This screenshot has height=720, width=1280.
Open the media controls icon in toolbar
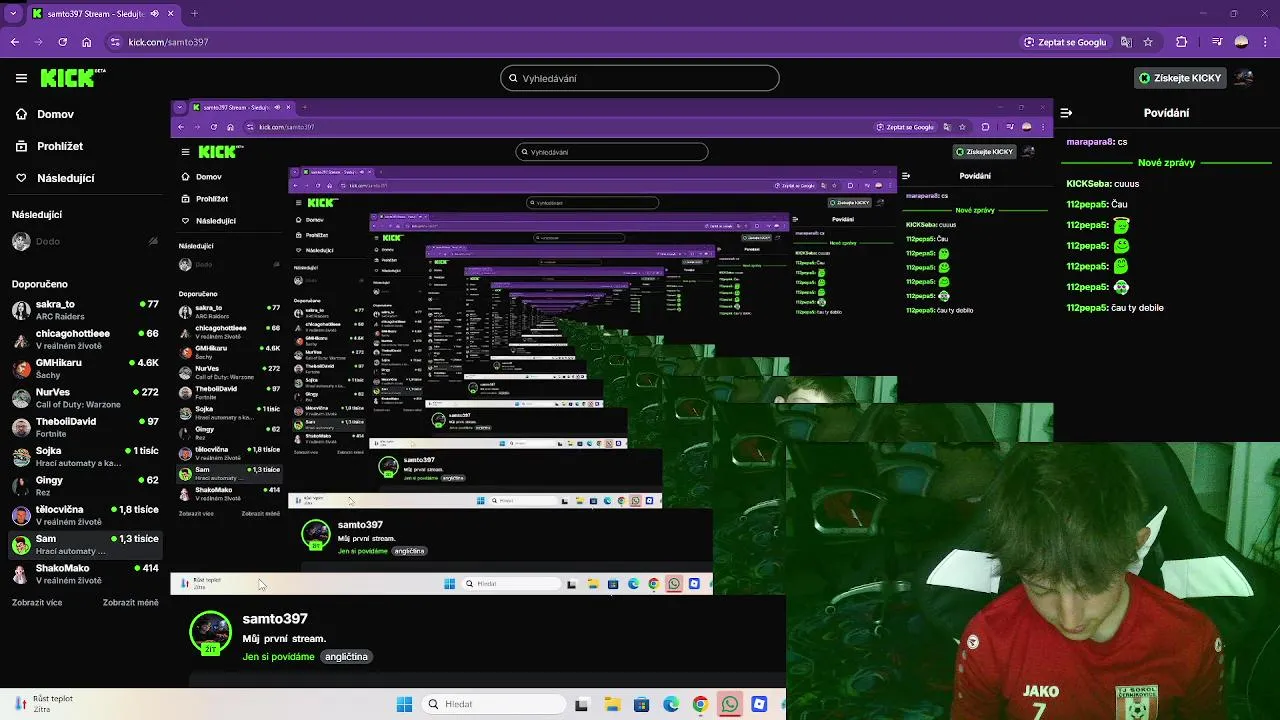pos(1216,42)
